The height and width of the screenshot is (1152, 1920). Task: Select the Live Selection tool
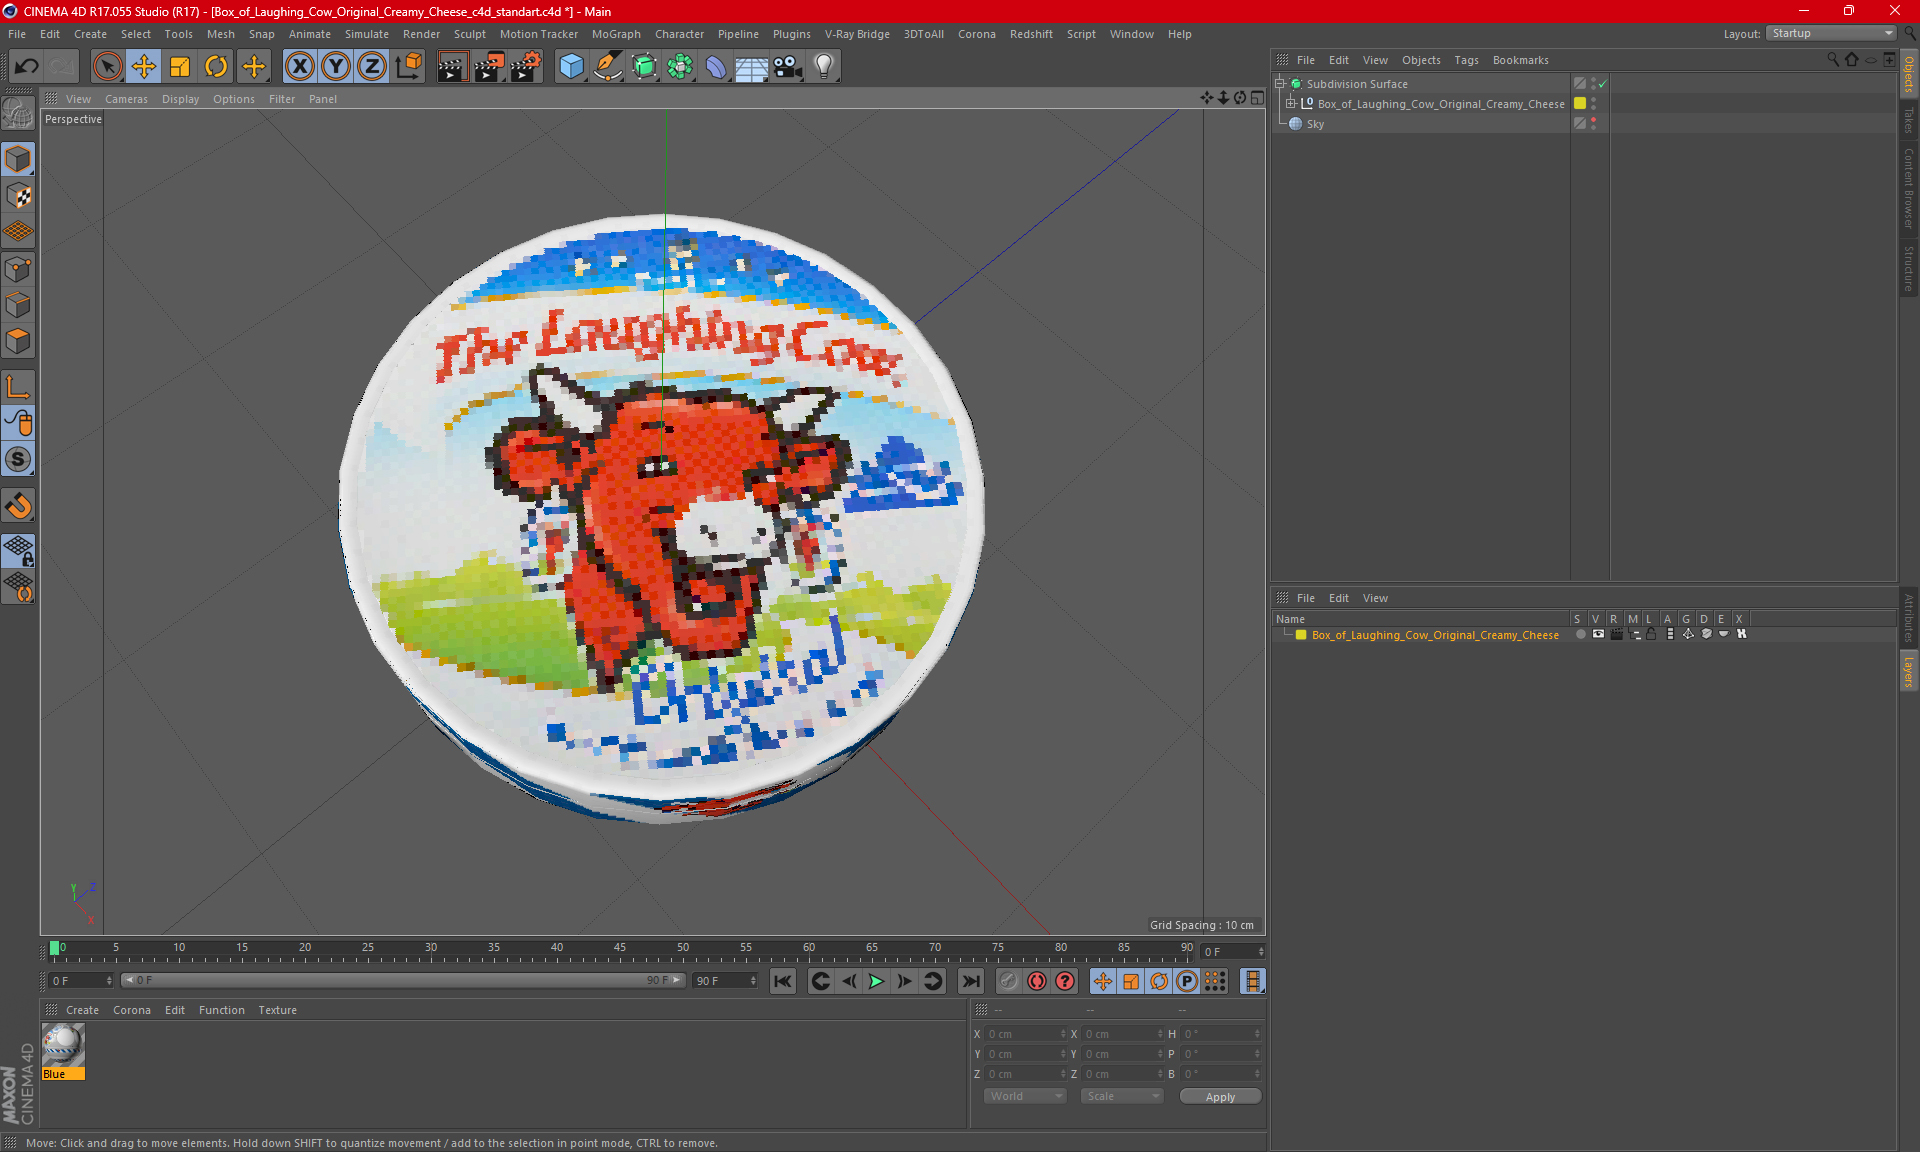pos(107,67)
